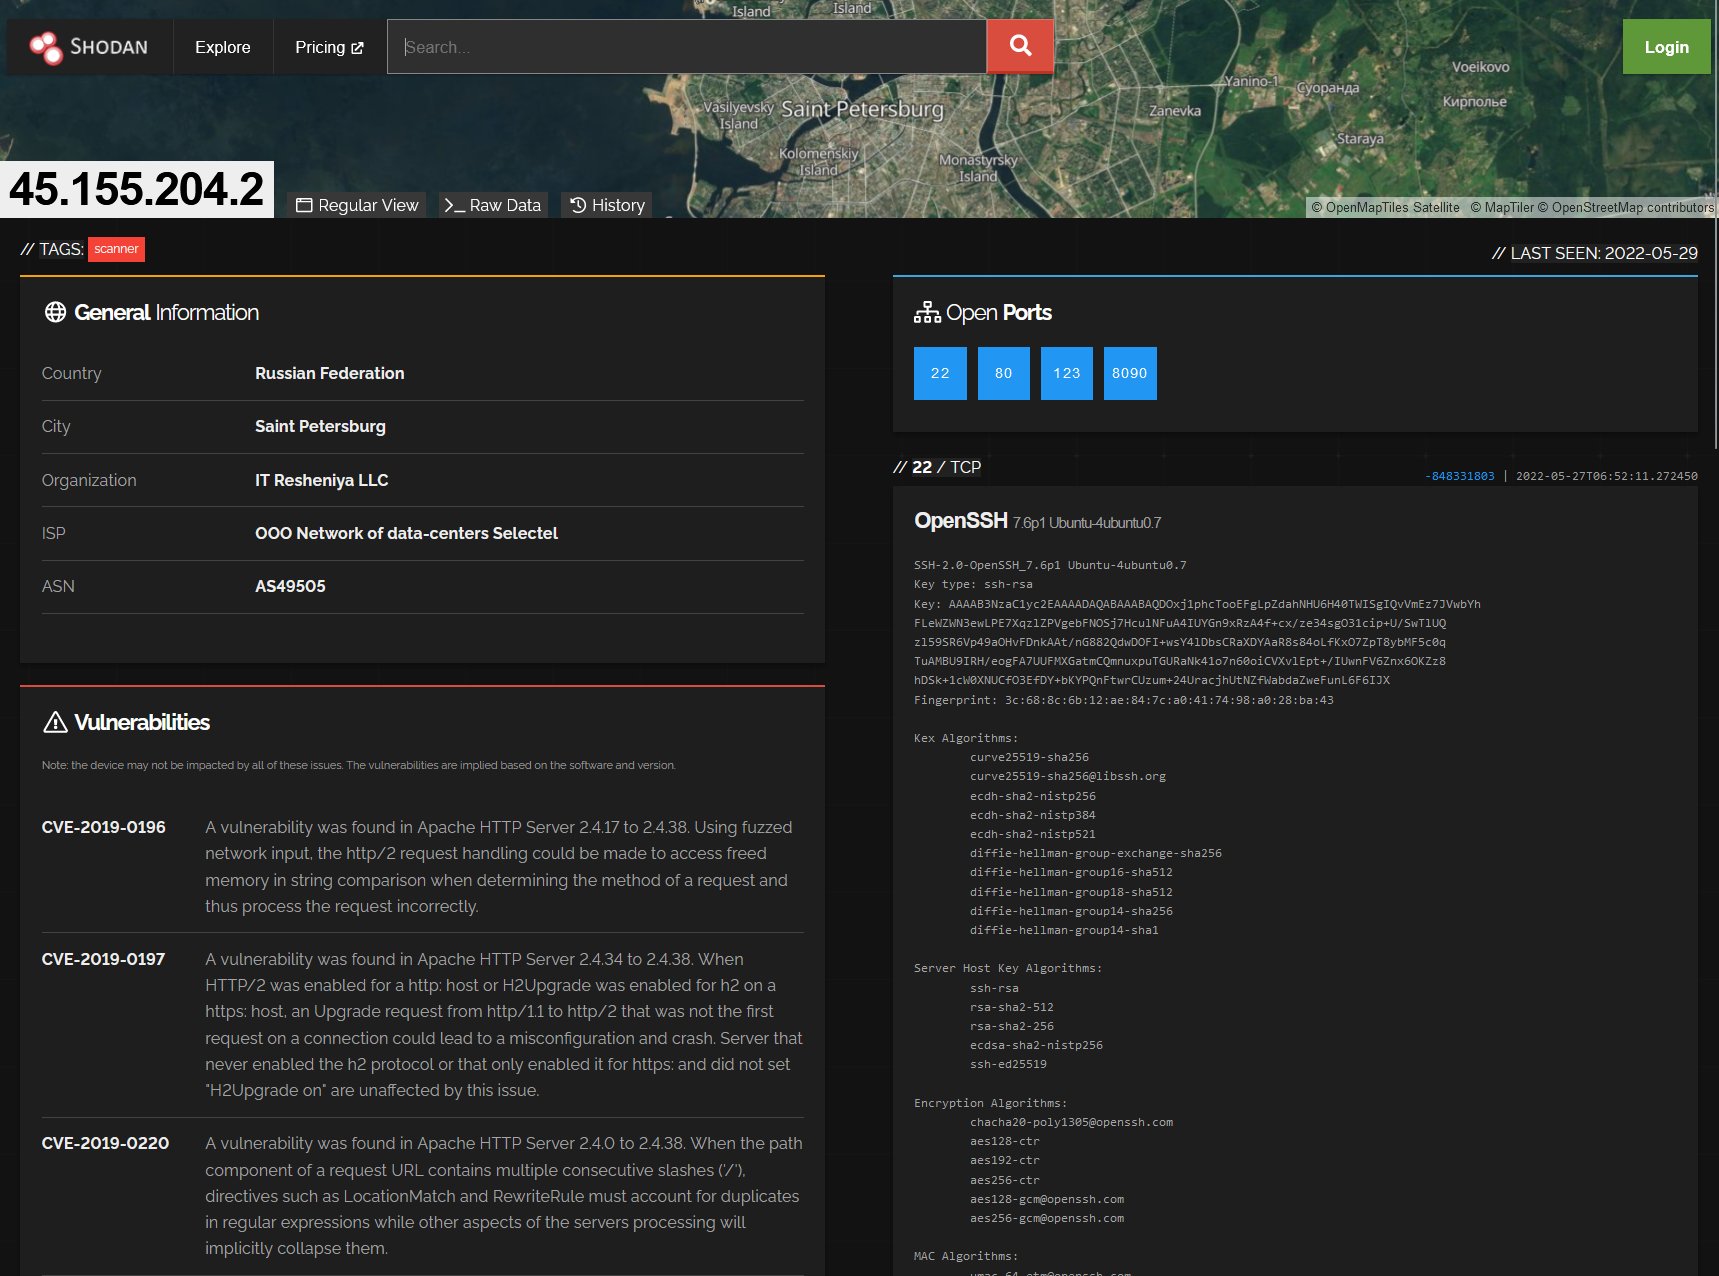This screenshot has width=1719, height=1276.
Task: Open the Explore menu item
Action: coord(223,47)
